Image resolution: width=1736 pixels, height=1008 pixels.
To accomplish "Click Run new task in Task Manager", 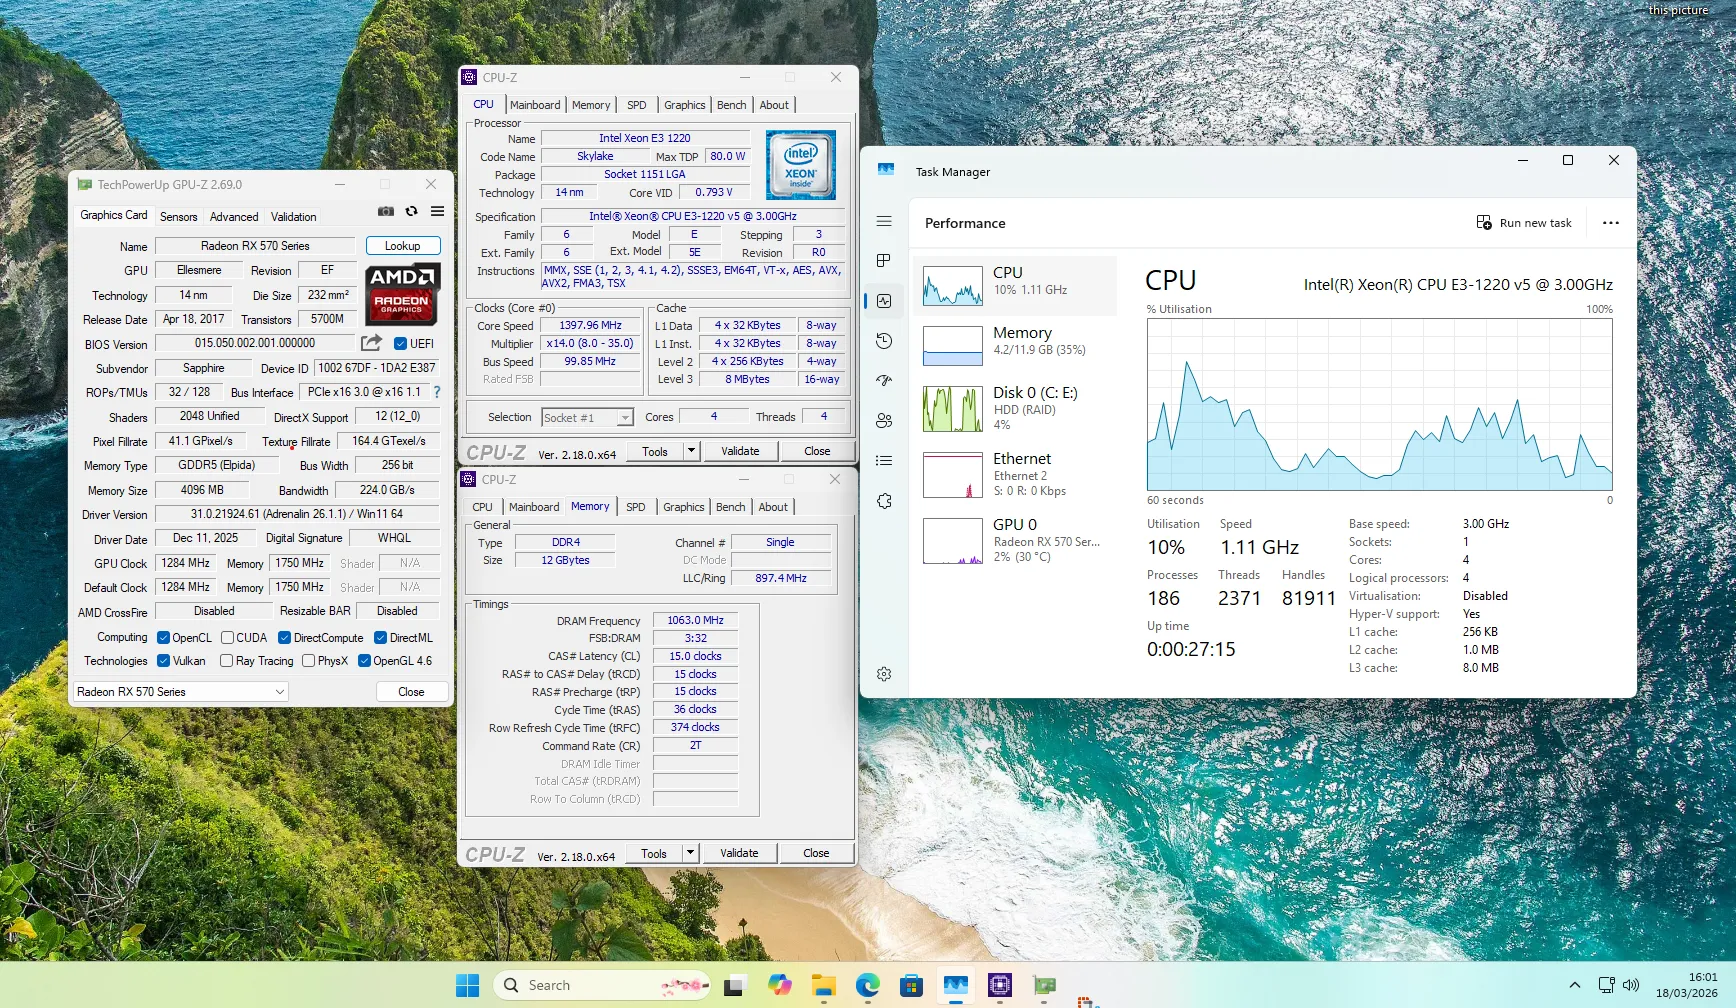I will click(x=1524, y=223).
